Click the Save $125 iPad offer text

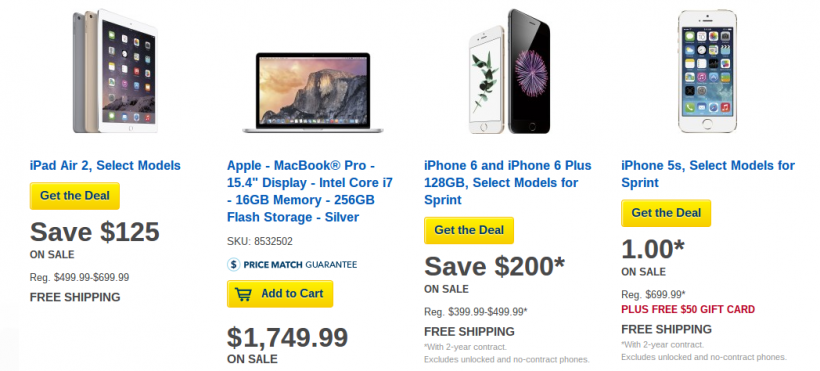click(x=95, y=232)
